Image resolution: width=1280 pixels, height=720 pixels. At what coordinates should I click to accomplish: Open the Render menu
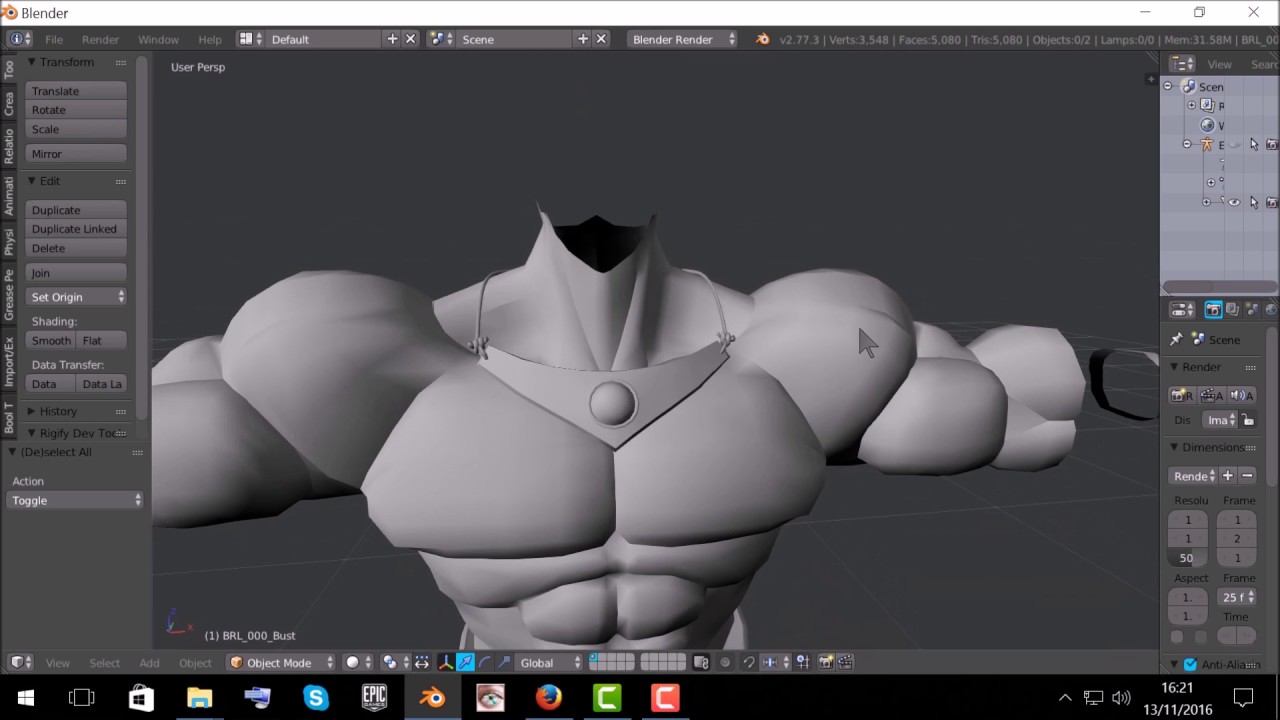pos(100,39)
